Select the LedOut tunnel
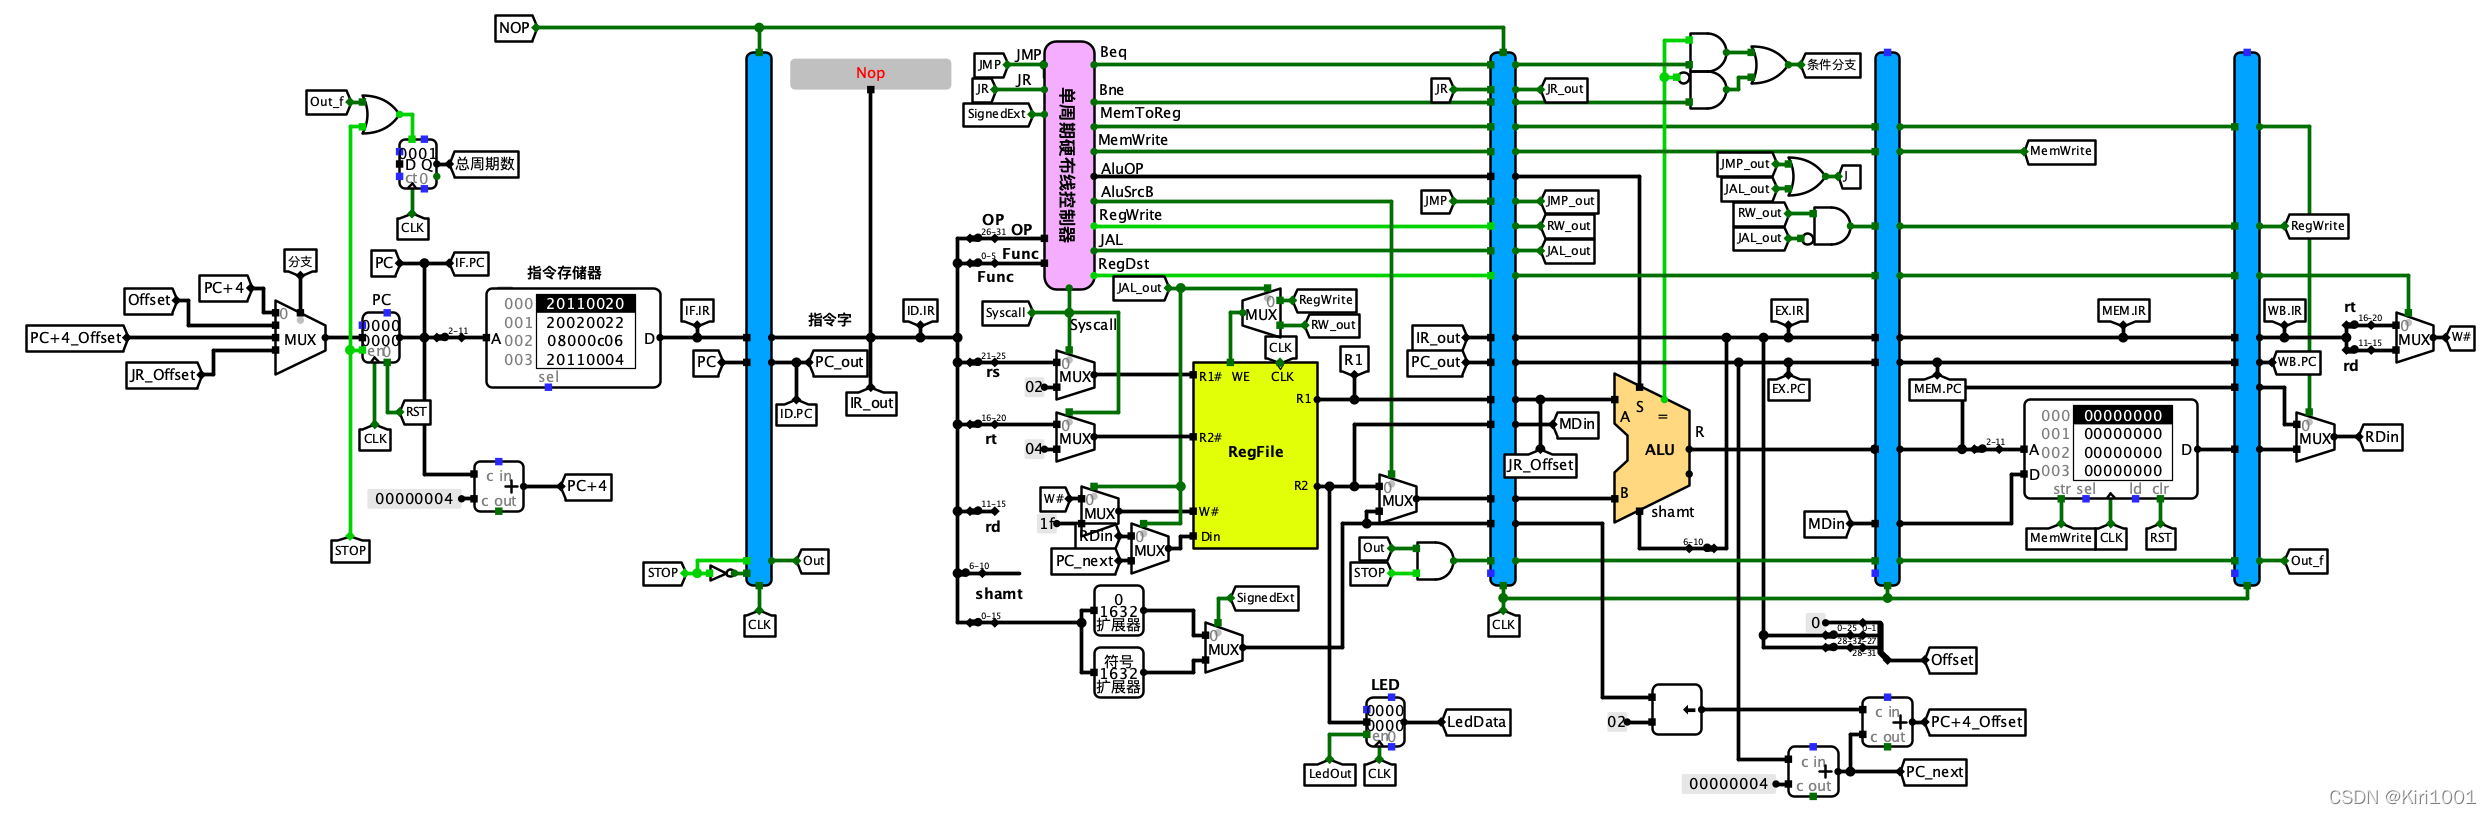The width and height of the screenshot is (2492, 814). pyautogui.click(x=1330, y=773)
